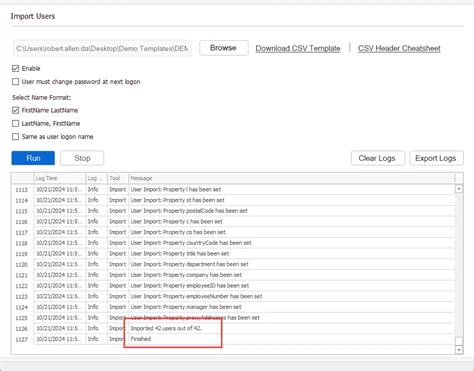This screenshot has height=371, width=474.
Task: Click the log list scroll down arrow
Action: point(459,350)
